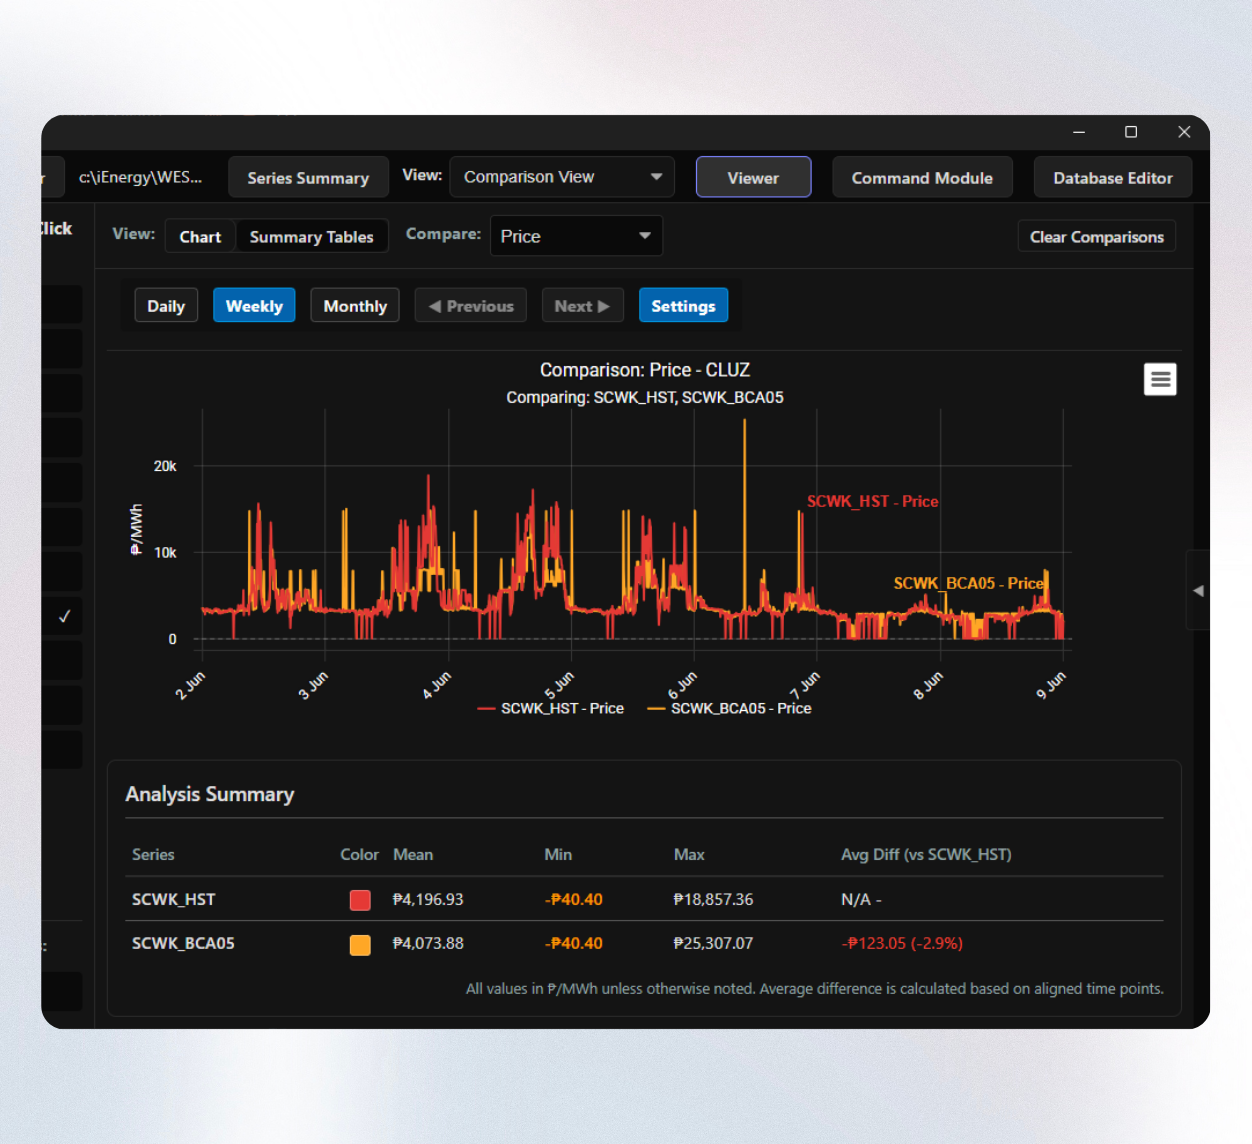
Task: Switch to the Chart view tab
Action: (x=200, y=237)
